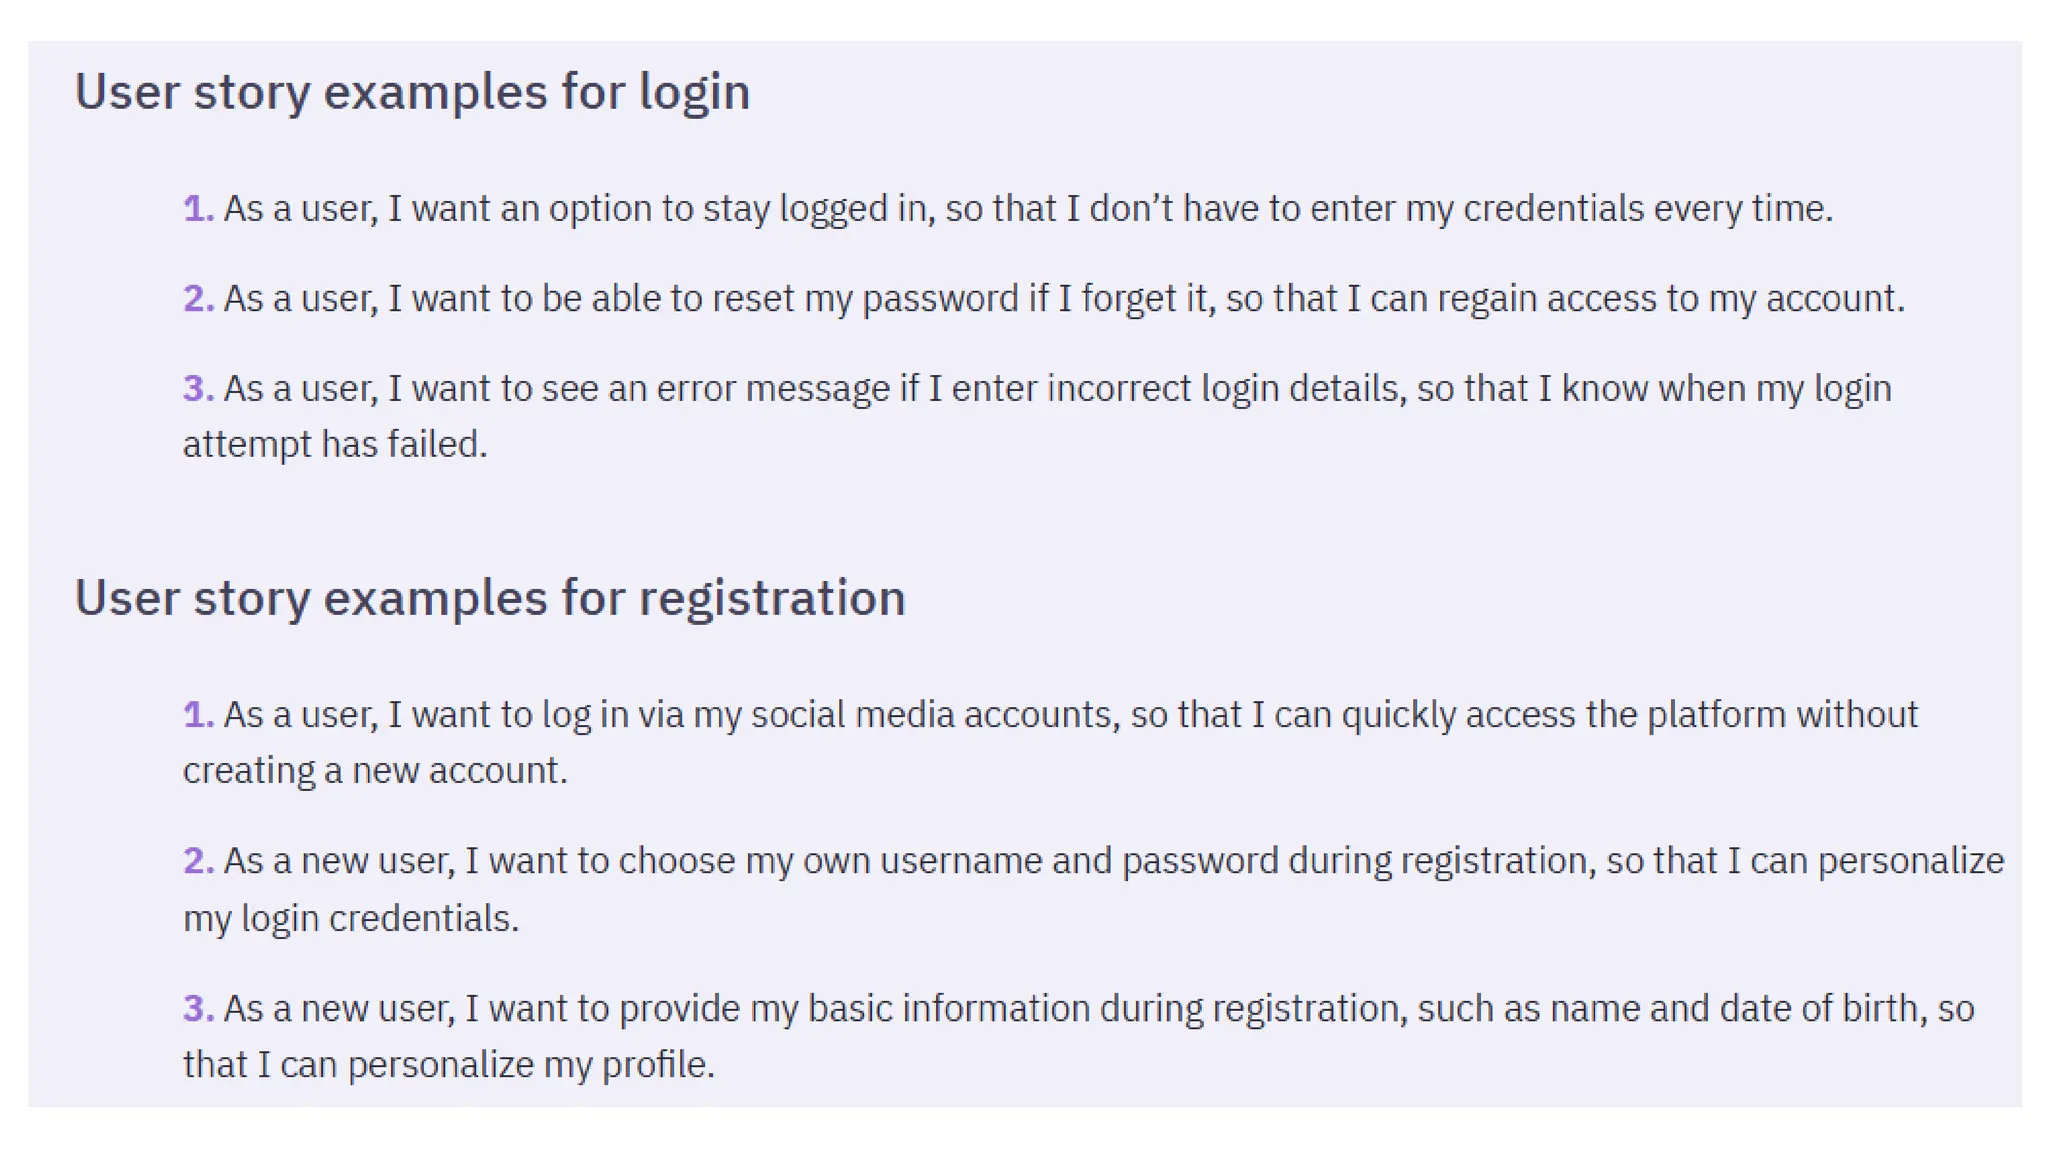Click number 2 marker in the login list

(x=198, y=299)
